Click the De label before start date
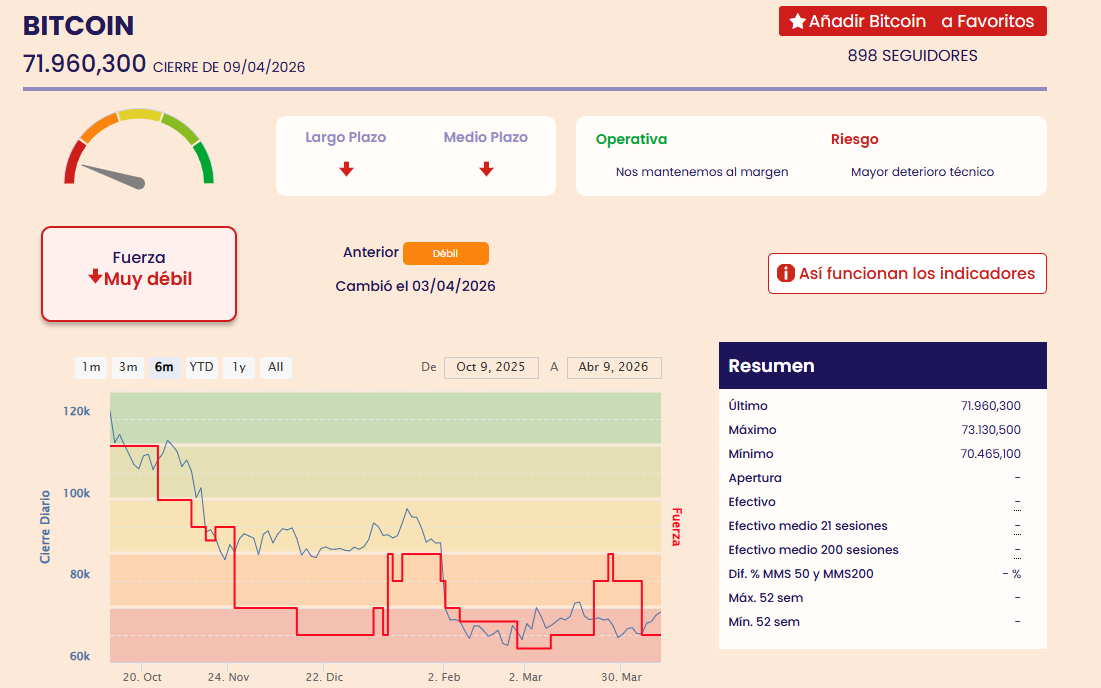This screenshot has width=1101, height=688. (x=429, y=367)
